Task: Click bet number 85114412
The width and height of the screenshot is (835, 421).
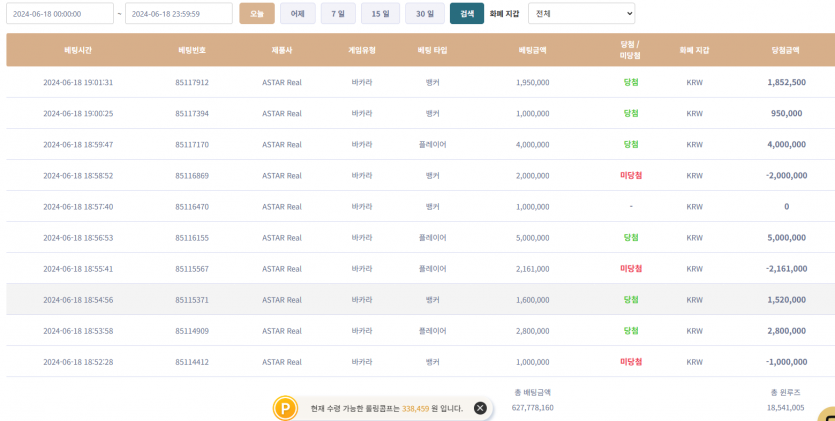Action: click(x=192, y=362)
